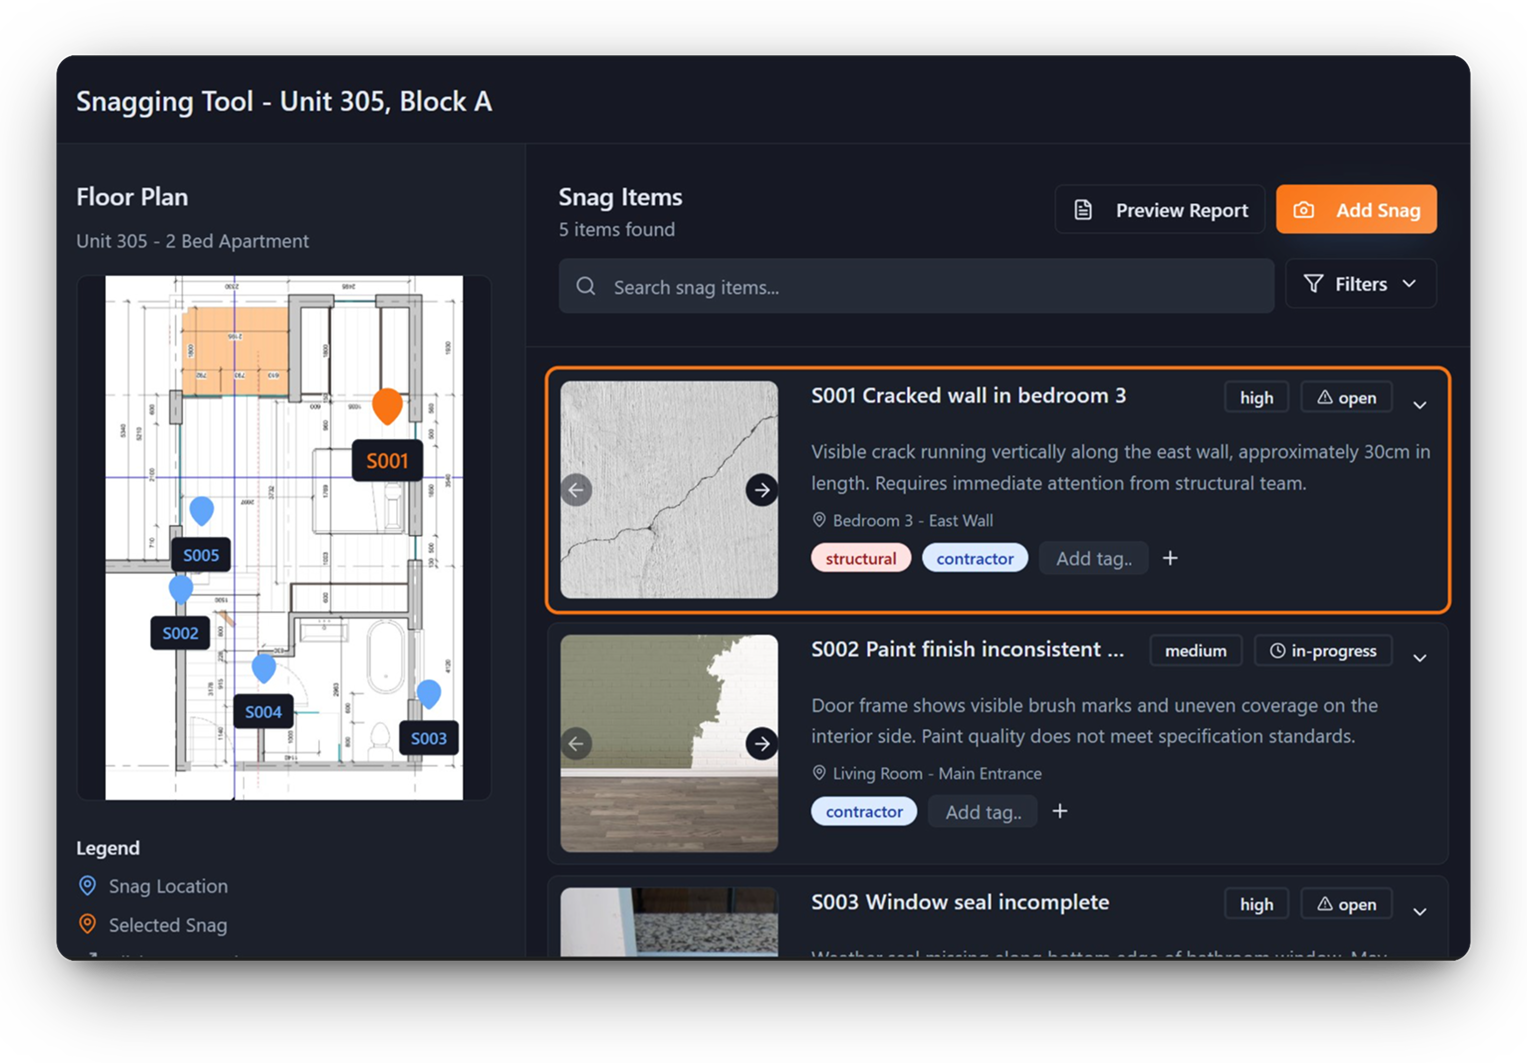
Task: Click the S003 label on floor plan
Action: point(429,738)
